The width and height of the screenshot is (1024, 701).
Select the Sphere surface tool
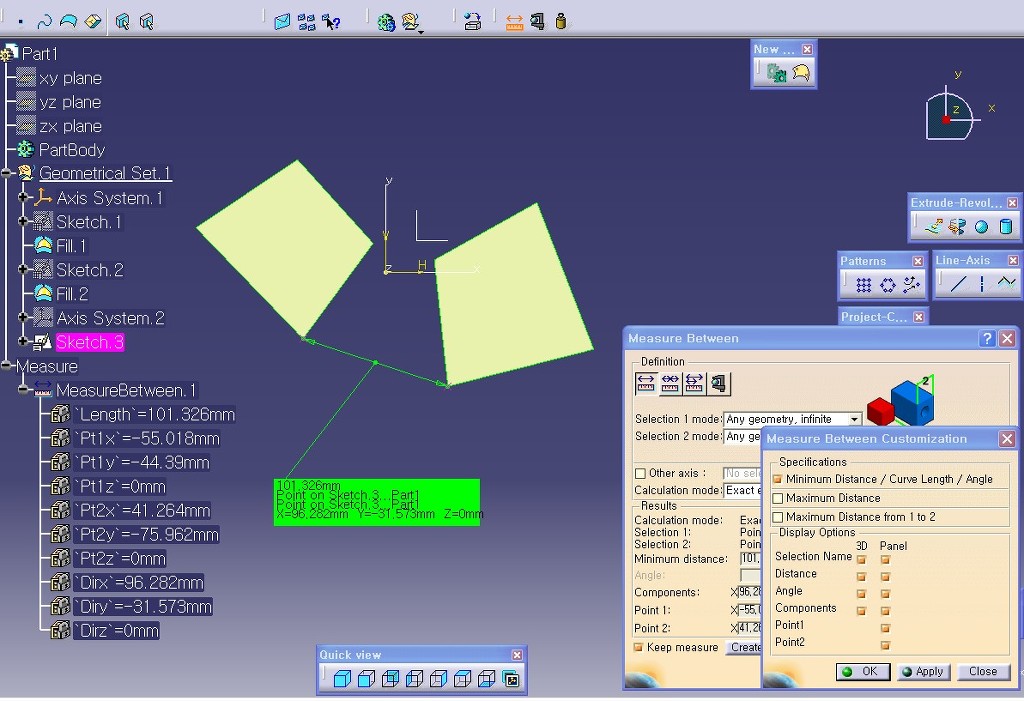coord(981,227)
